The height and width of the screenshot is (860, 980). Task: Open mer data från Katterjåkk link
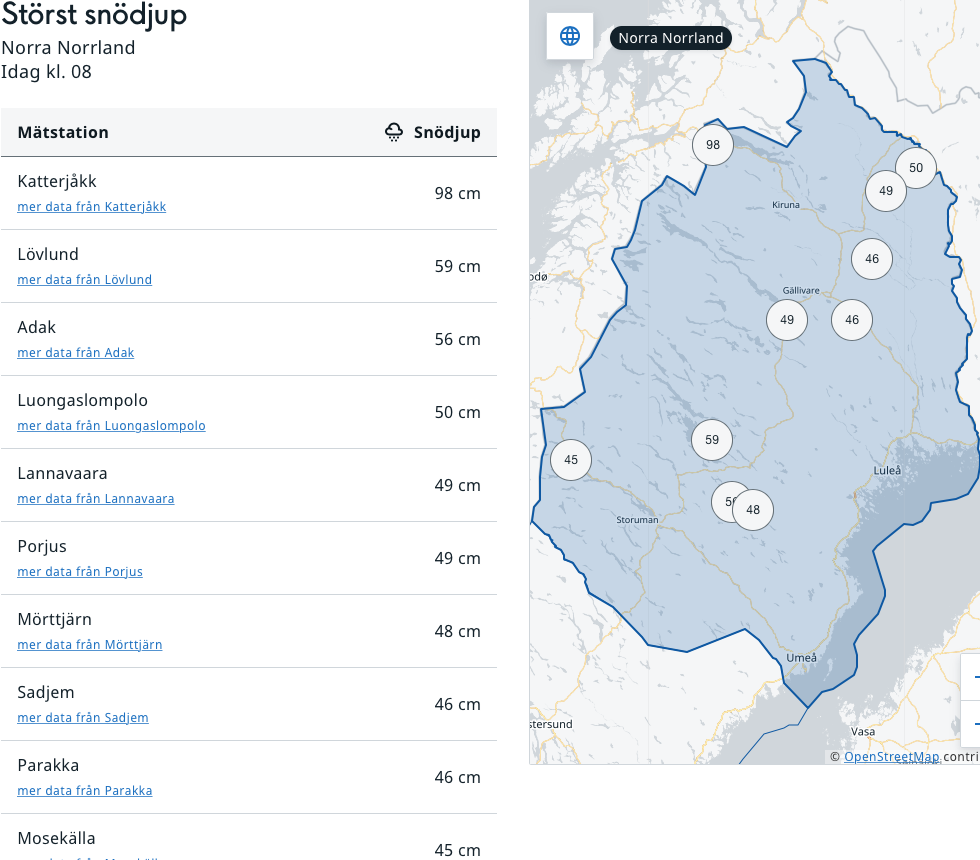click(92, 207)
